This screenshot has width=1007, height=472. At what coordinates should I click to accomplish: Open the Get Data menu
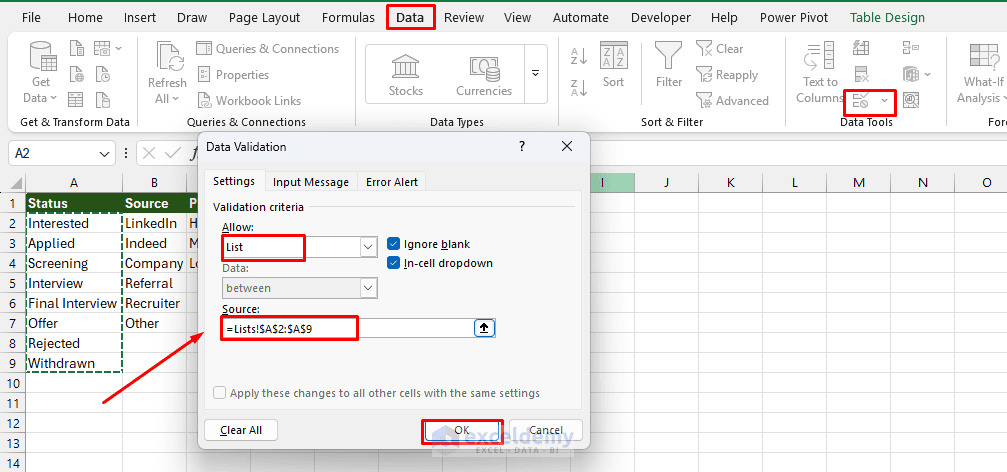(41, 71)
